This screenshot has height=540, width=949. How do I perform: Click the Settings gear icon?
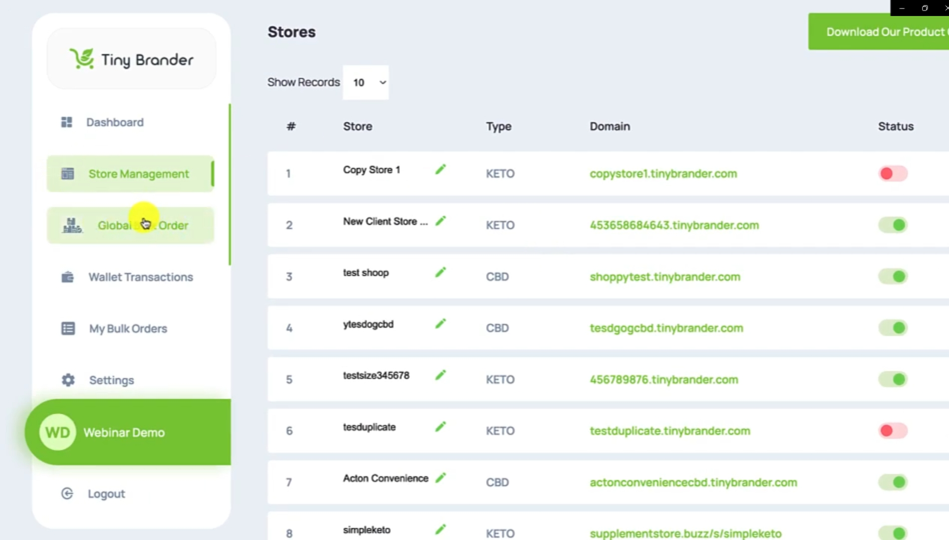pyautogui.click(x=68, y=380)
